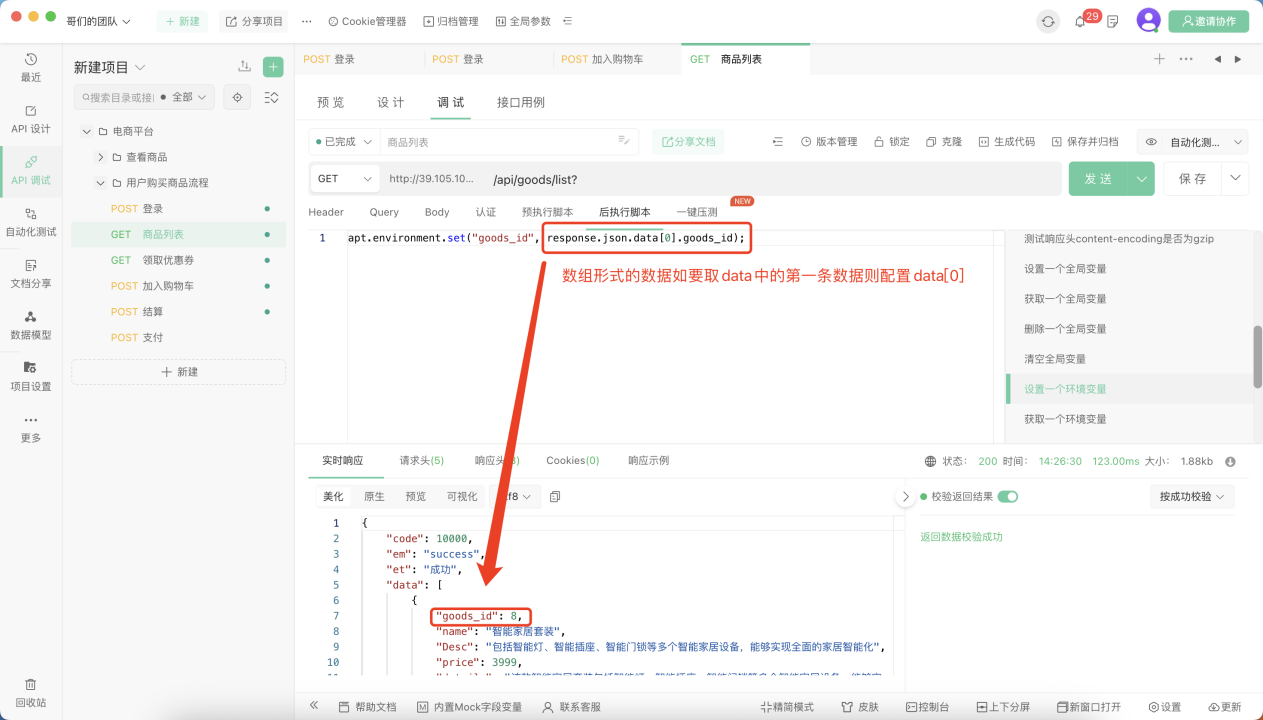Click 新建 button in the top bar

pos(181,21)
